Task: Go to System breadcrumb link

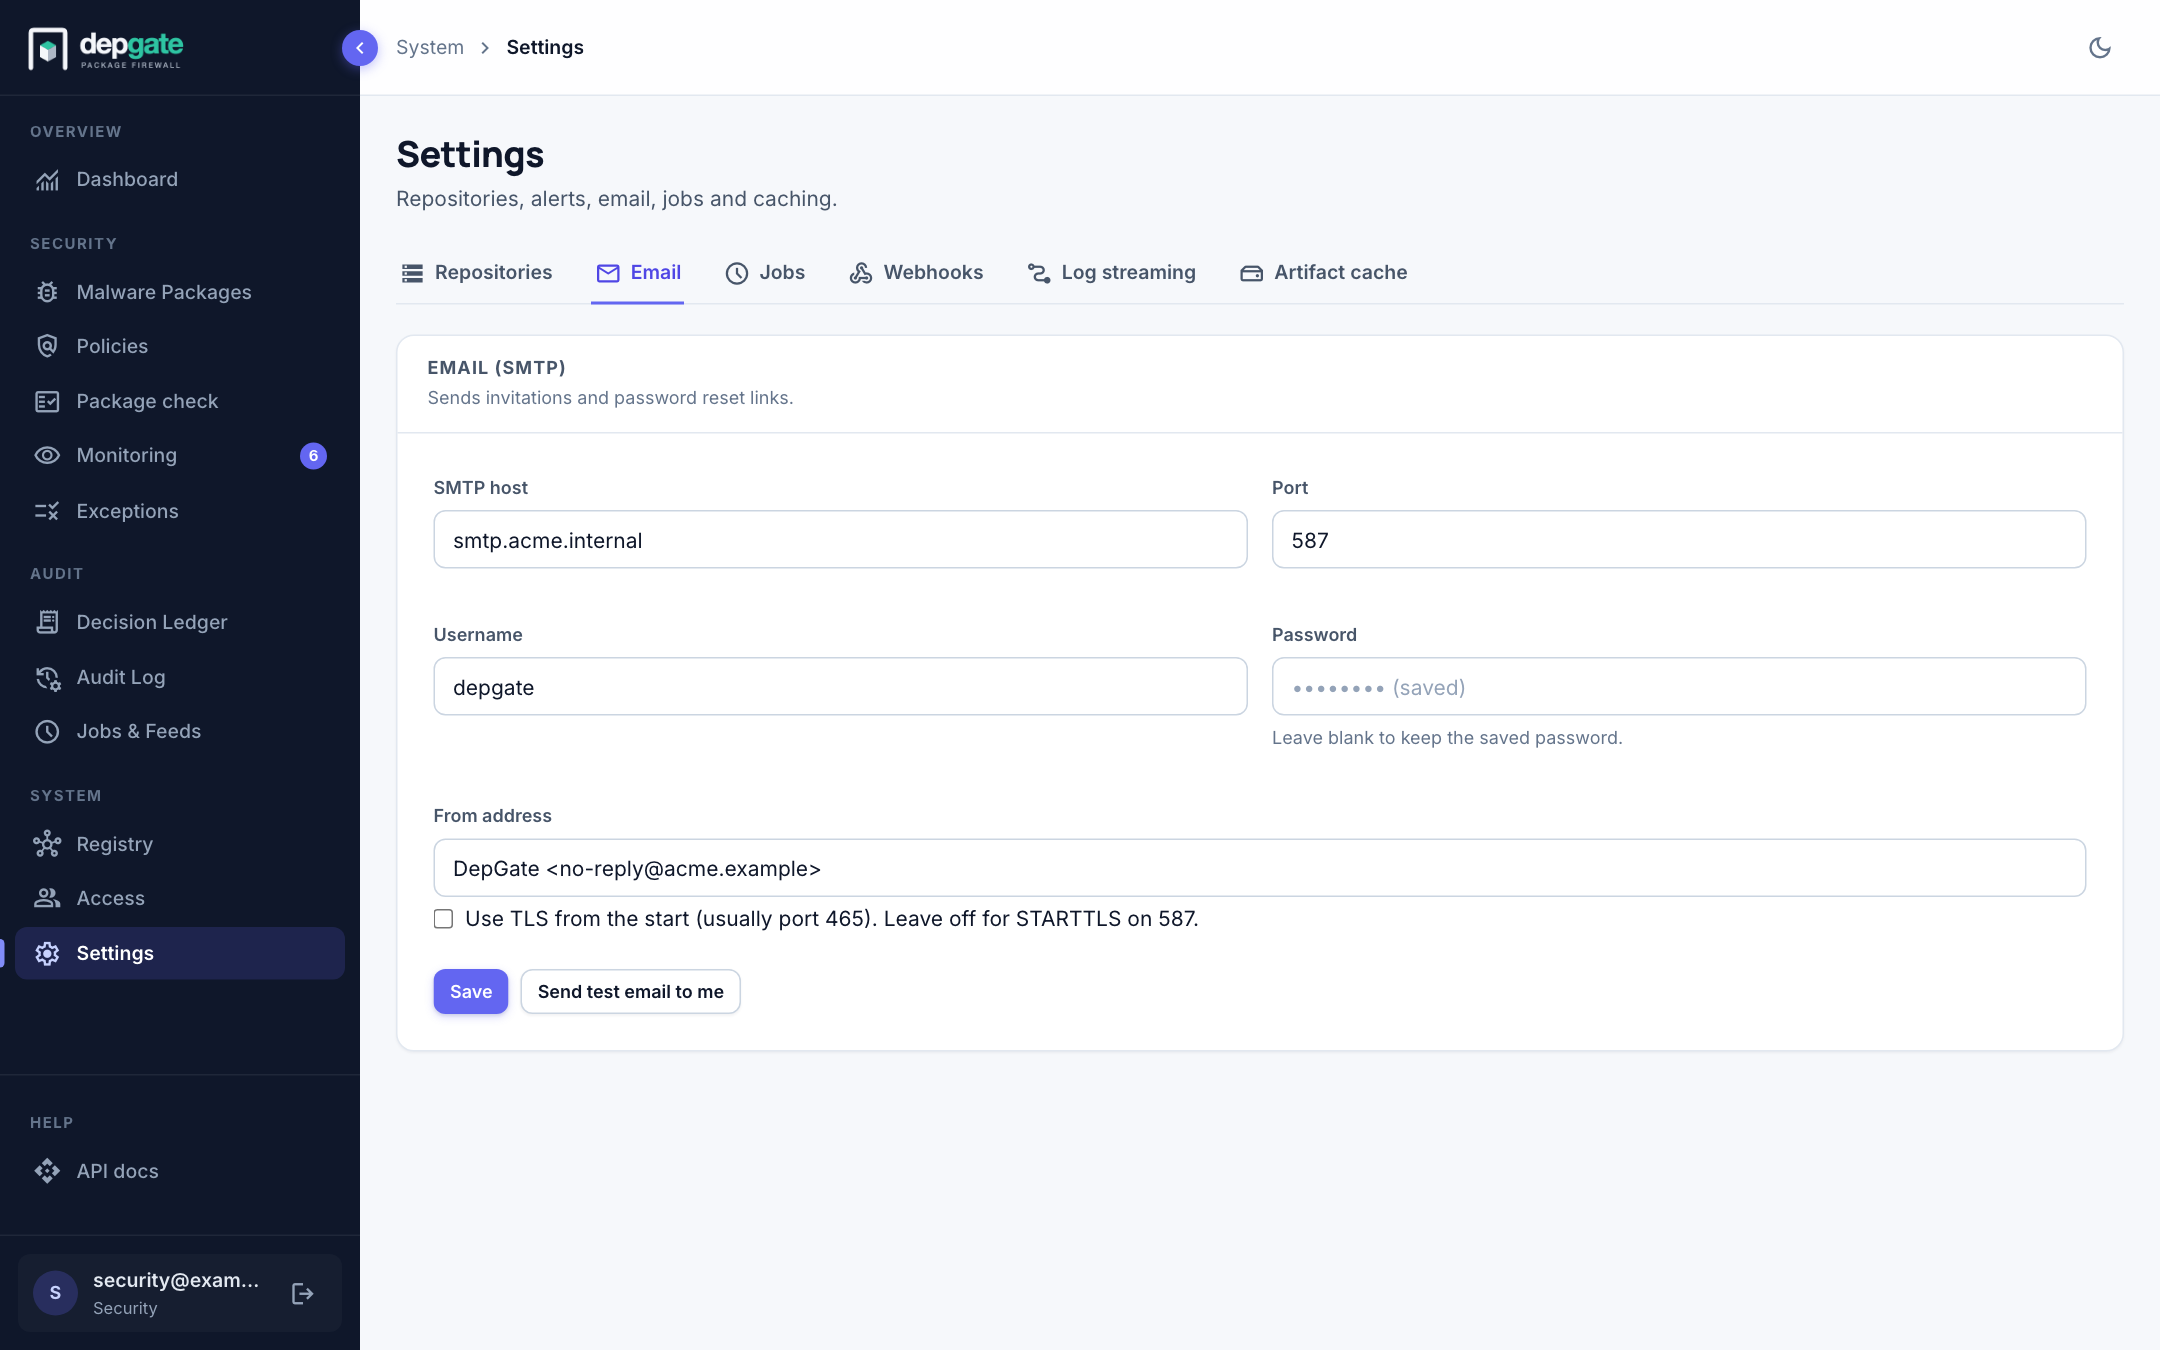Action: 430,48
